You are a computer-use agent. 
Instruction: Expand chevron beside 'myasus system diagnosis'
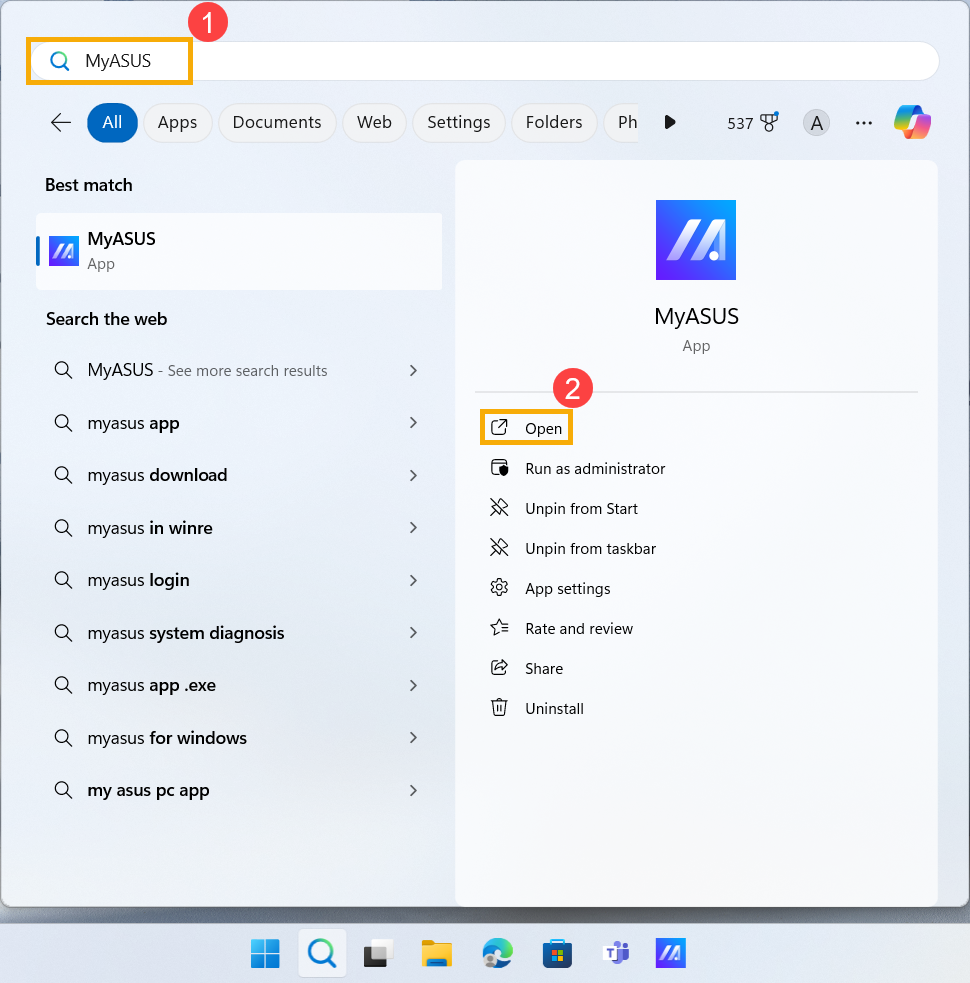413,633
